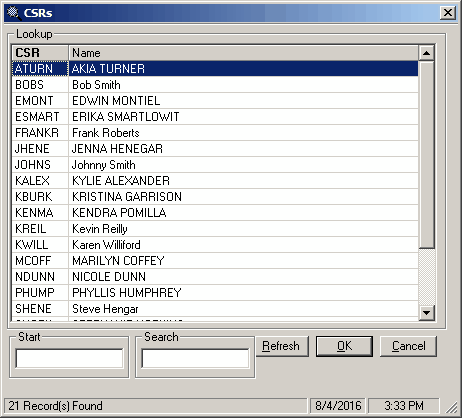Select Frank Roberts name cell
The image size is (462, 418).
point(243,133)
